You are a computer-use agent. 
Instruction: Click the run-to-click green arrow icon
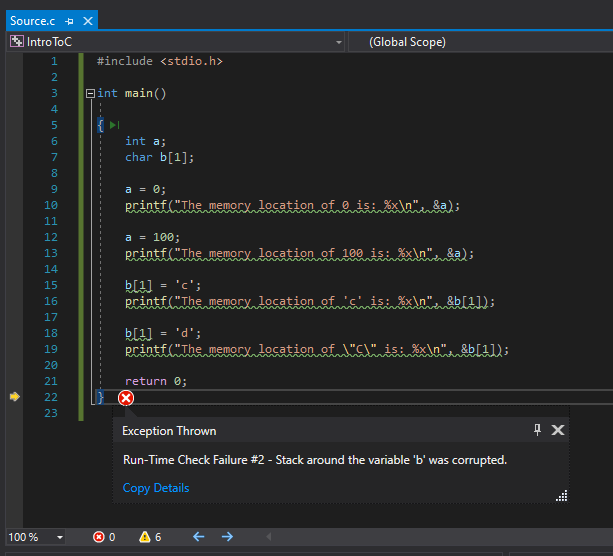click(115, 125)
